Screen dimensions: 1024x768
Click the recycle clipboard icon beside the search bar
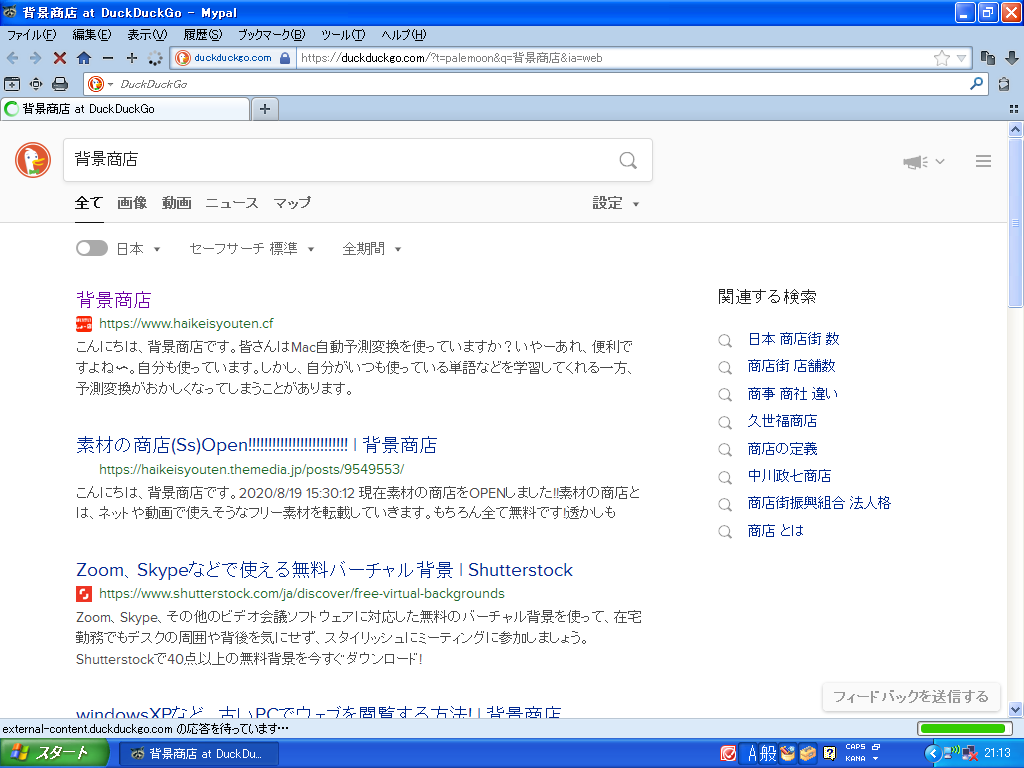[1004, 84]
